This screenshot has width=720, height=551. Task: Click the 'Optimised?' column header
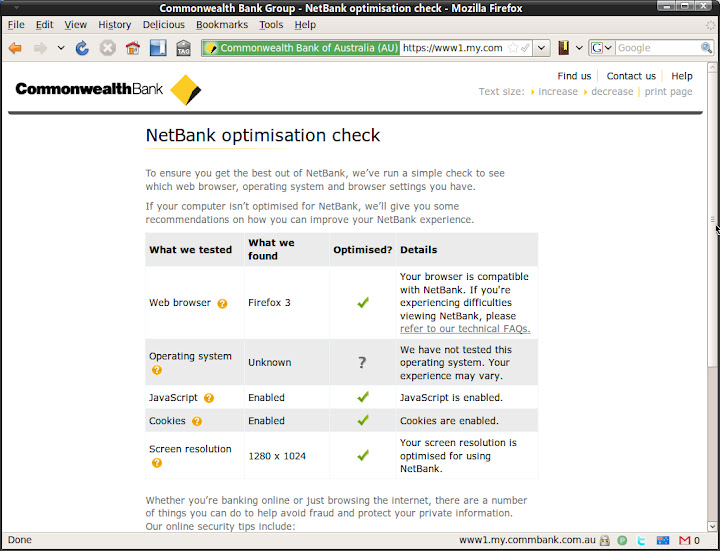tap(362, 250)
